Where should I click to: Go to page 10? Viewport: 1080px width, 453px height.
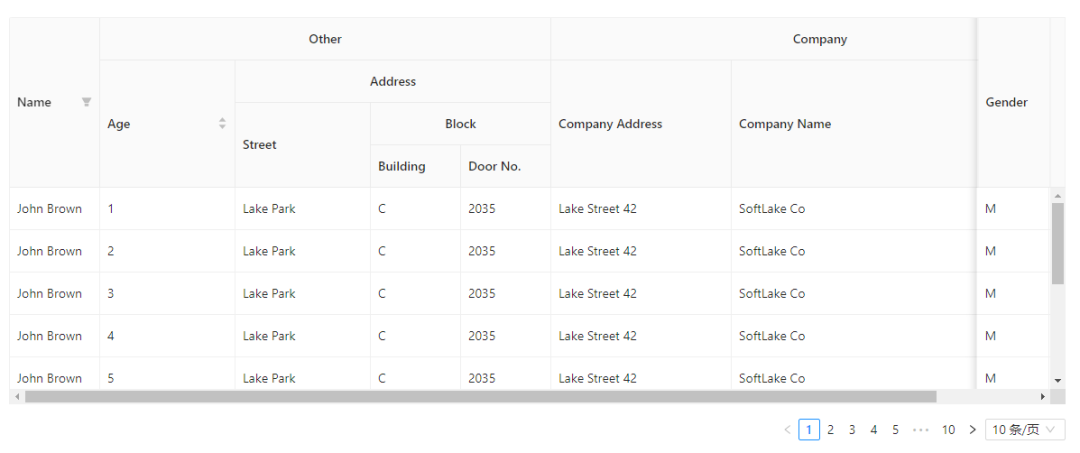(x=948, y=430)
